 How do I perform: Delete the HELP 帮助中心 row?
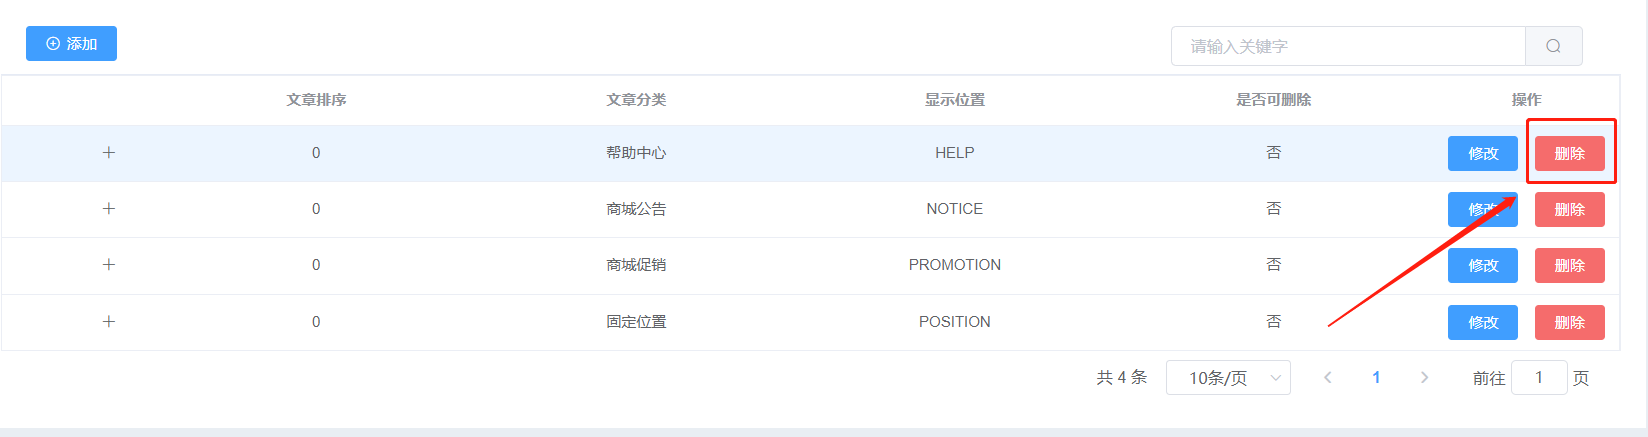pos(1570,153)
